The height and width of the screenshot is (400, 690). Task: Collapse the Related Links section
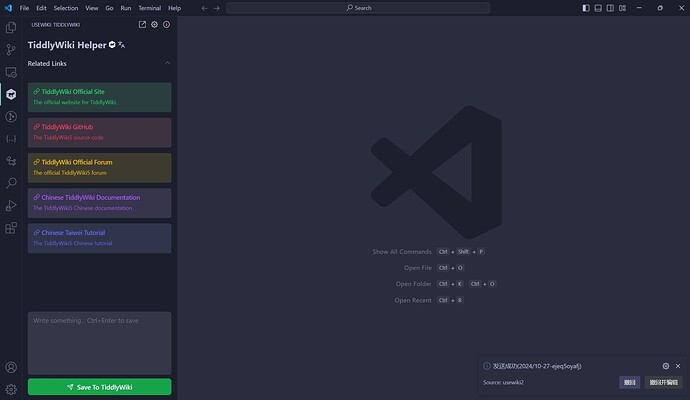(x=168, y=63)
